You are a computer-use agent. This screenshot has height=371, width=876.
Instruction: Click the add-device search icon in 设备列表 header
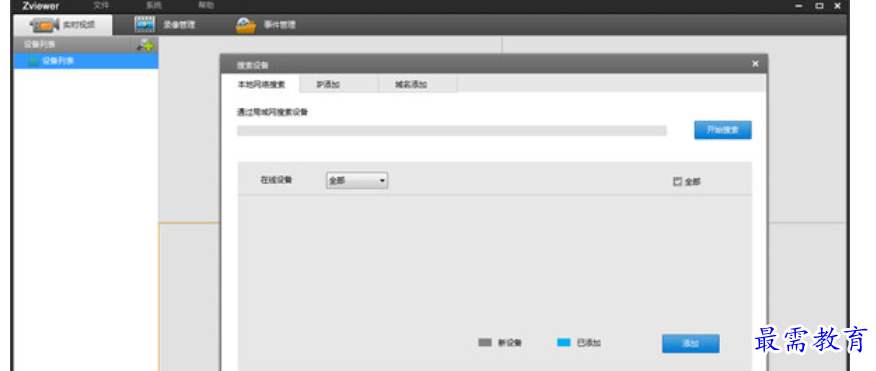[x=145, y=45]
